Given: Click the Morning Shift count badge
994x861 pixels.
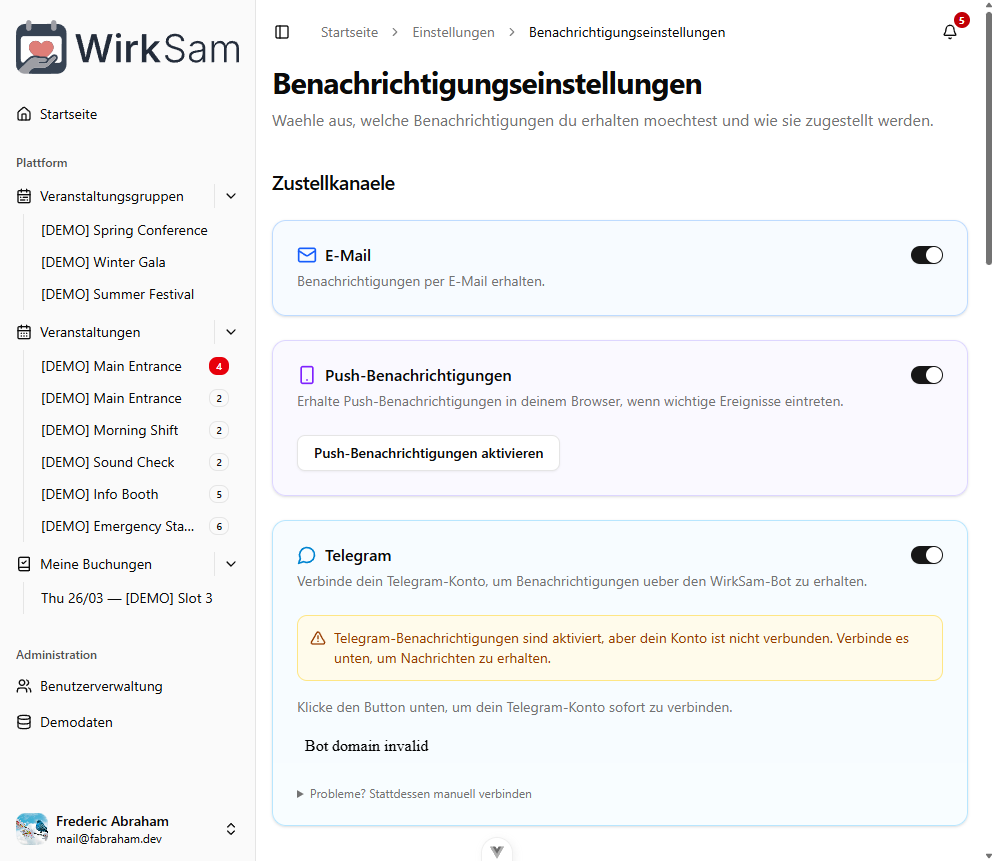Looking at the screenshot, I should click(219, 430).
